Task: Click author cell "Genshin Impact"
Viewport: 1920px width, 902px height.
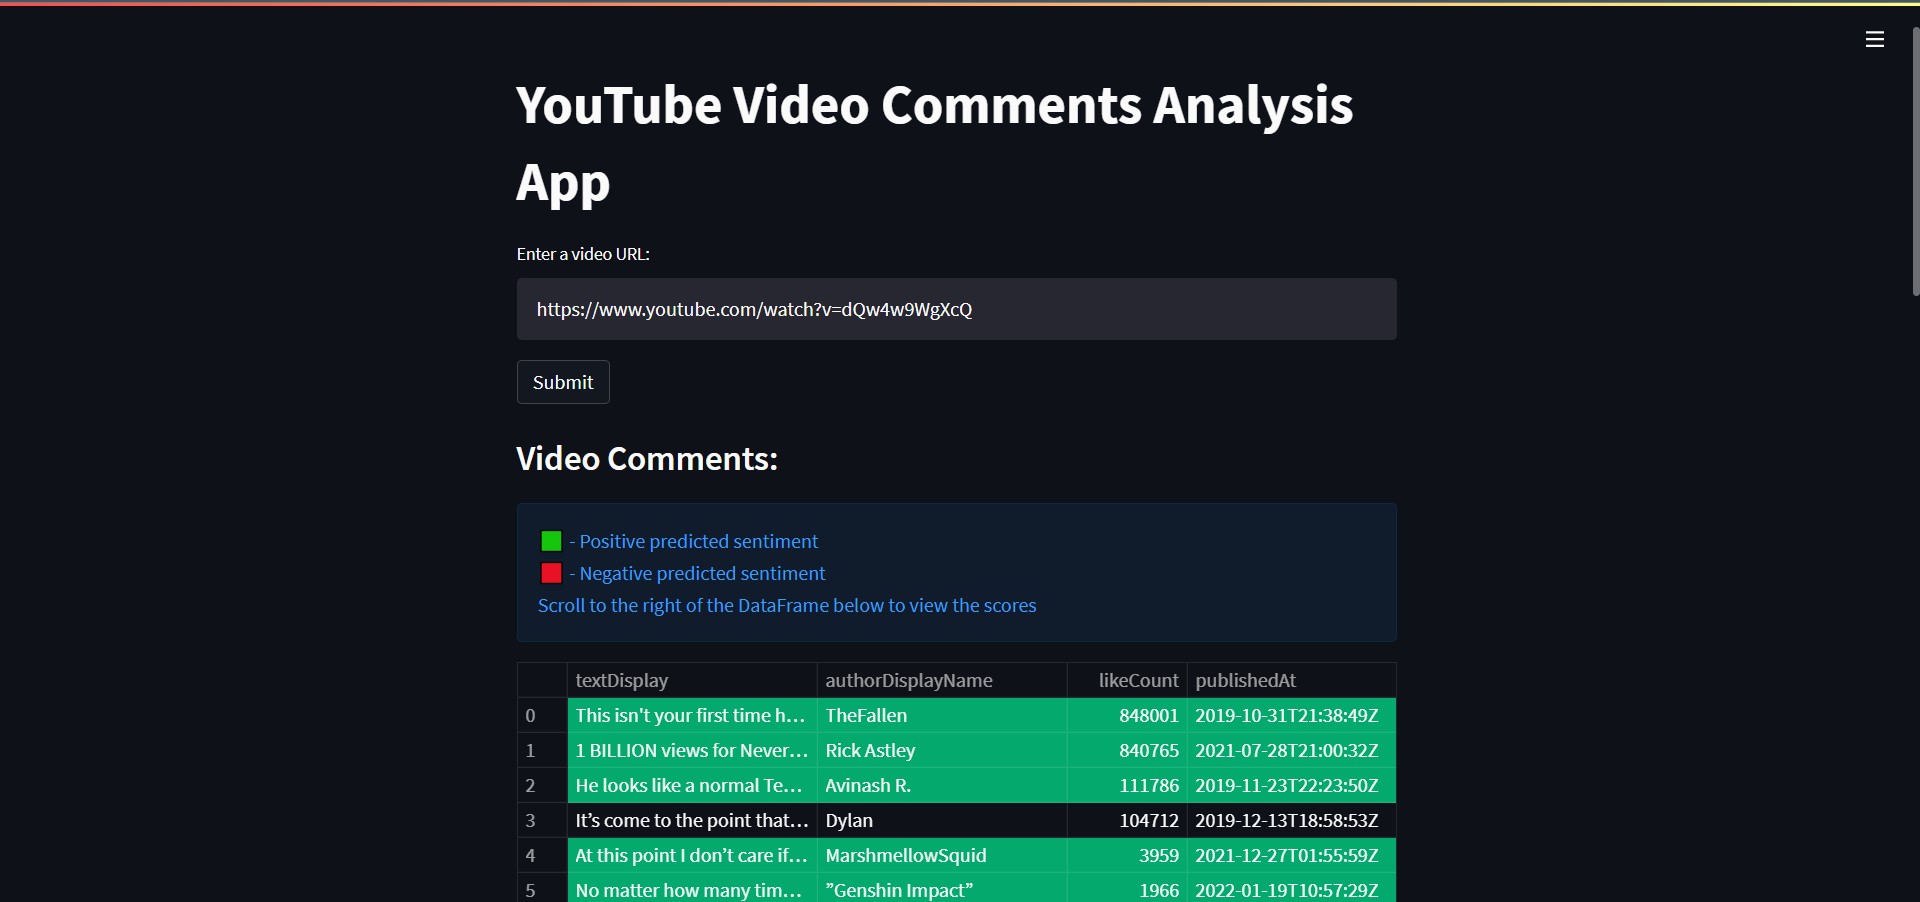Action: coord(942,888)
